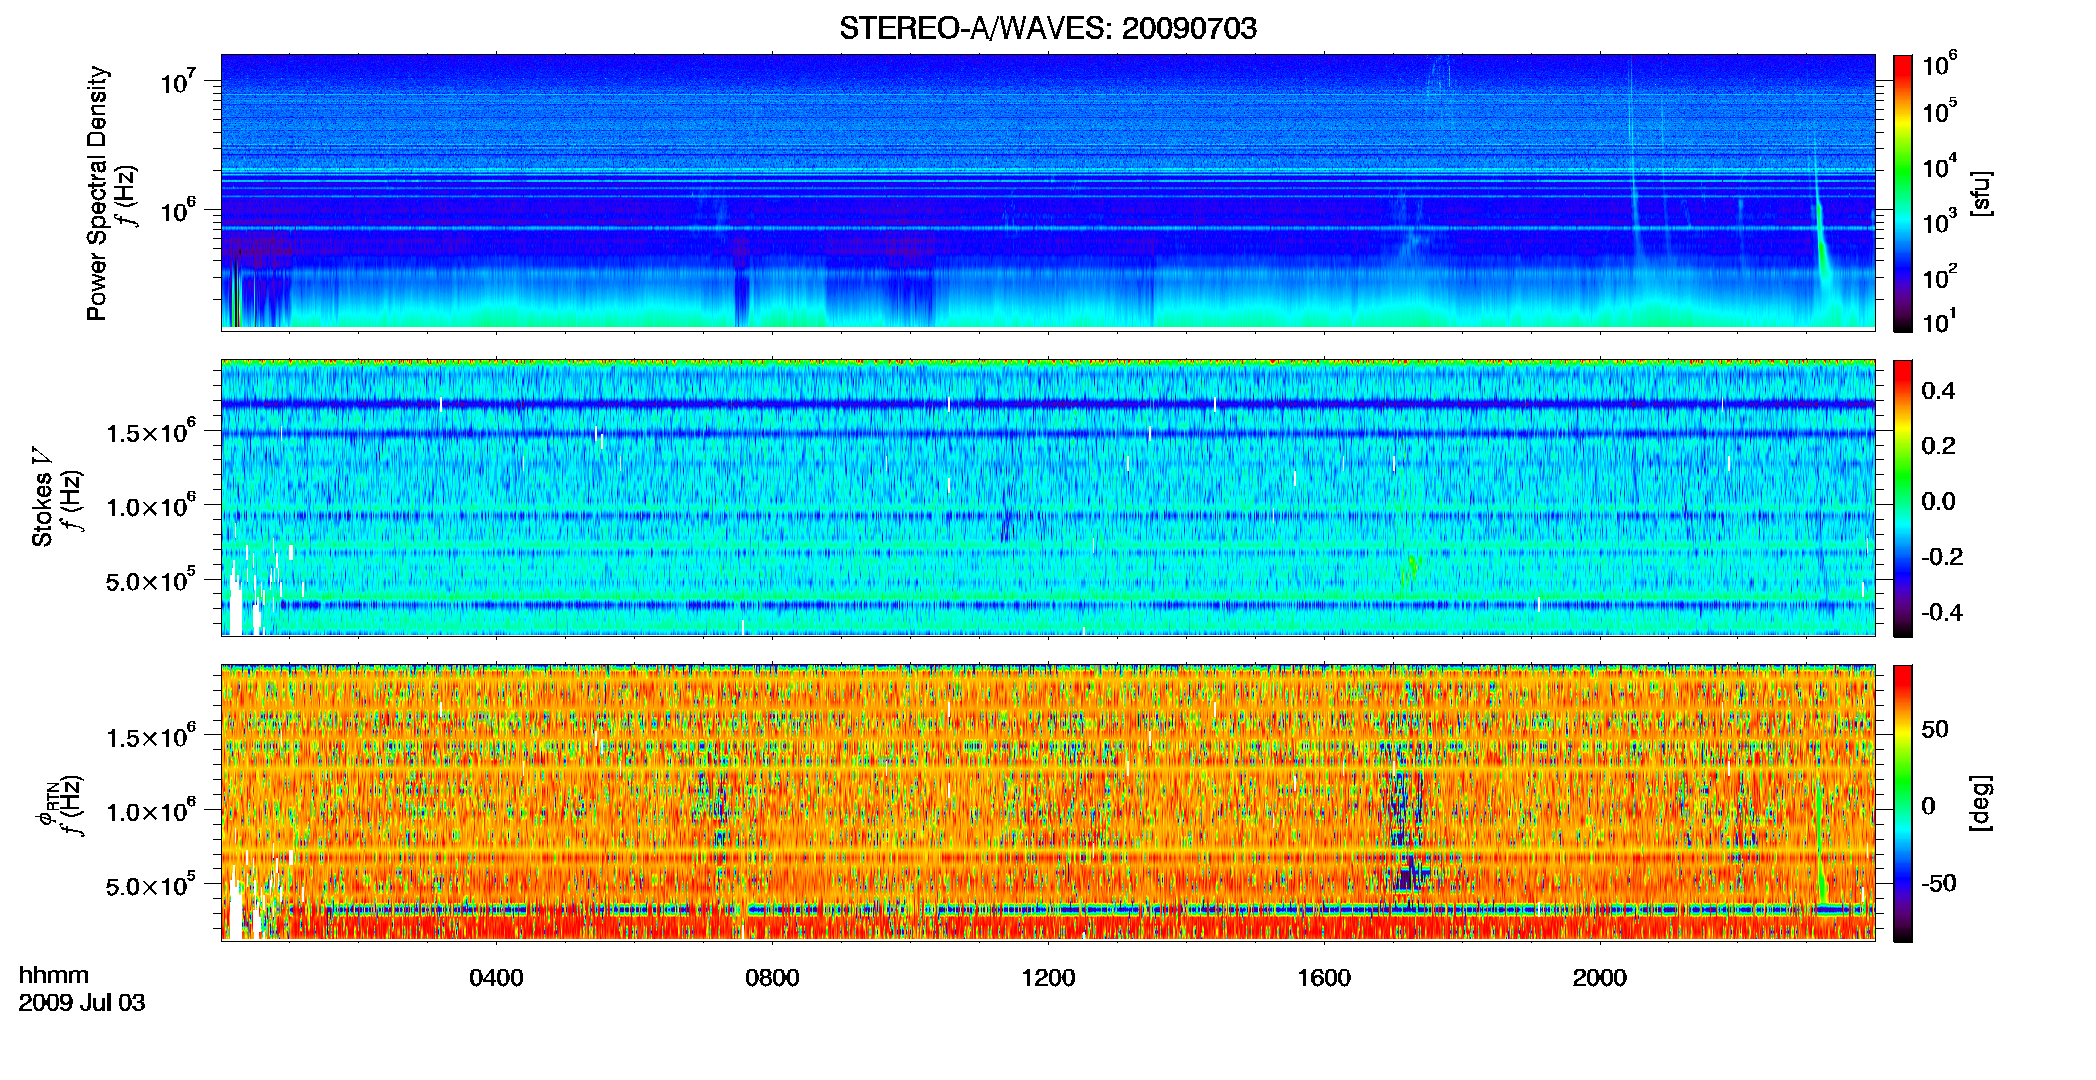
Task: Click the top spectrogram panel
Action: click(1048, 192)
